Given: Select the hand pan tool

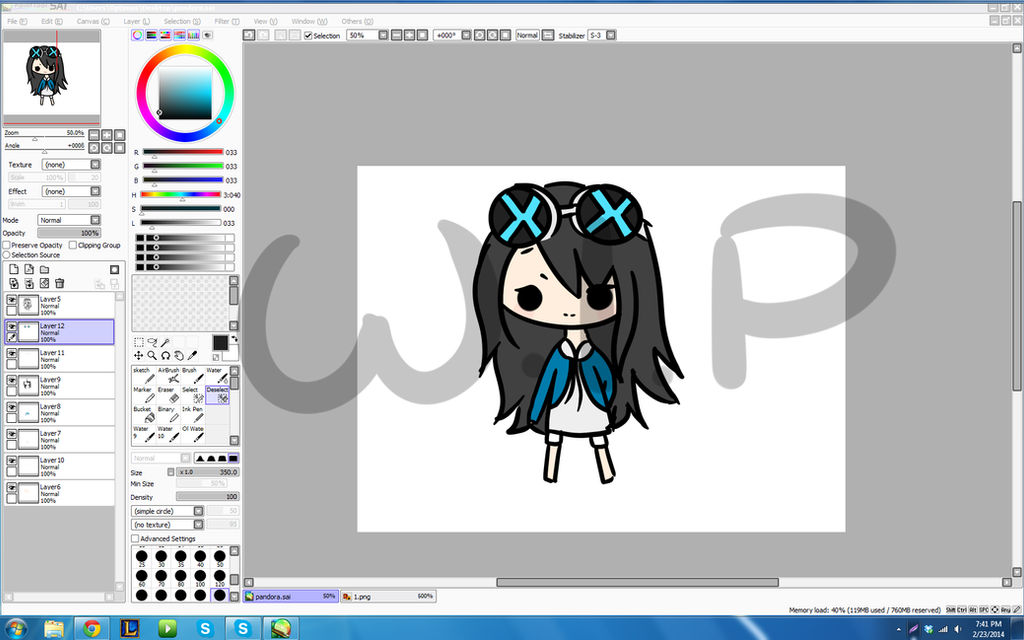Looking at the screenshot, I should pos(179,355).
